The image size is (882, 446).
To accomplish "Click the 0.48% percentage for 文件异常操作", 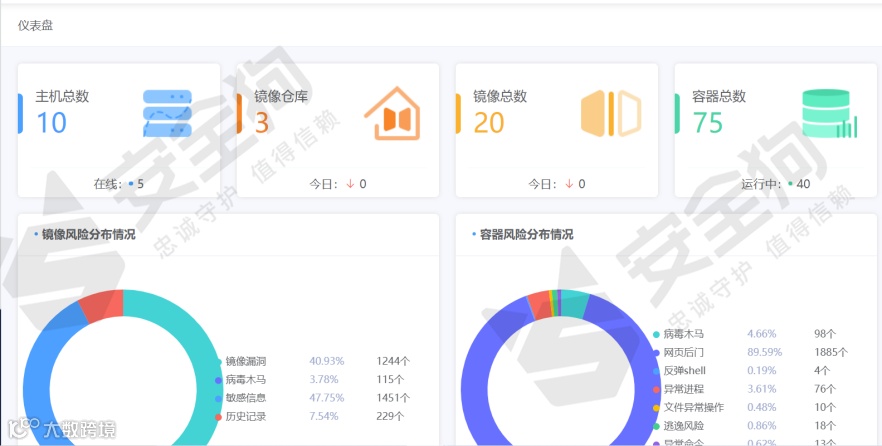I will tap(762, 407).
